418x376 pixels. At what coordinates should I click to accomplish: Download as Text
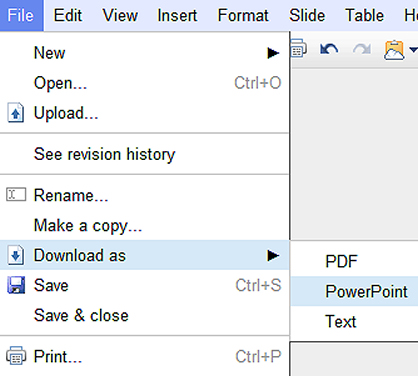pos(354,321)
